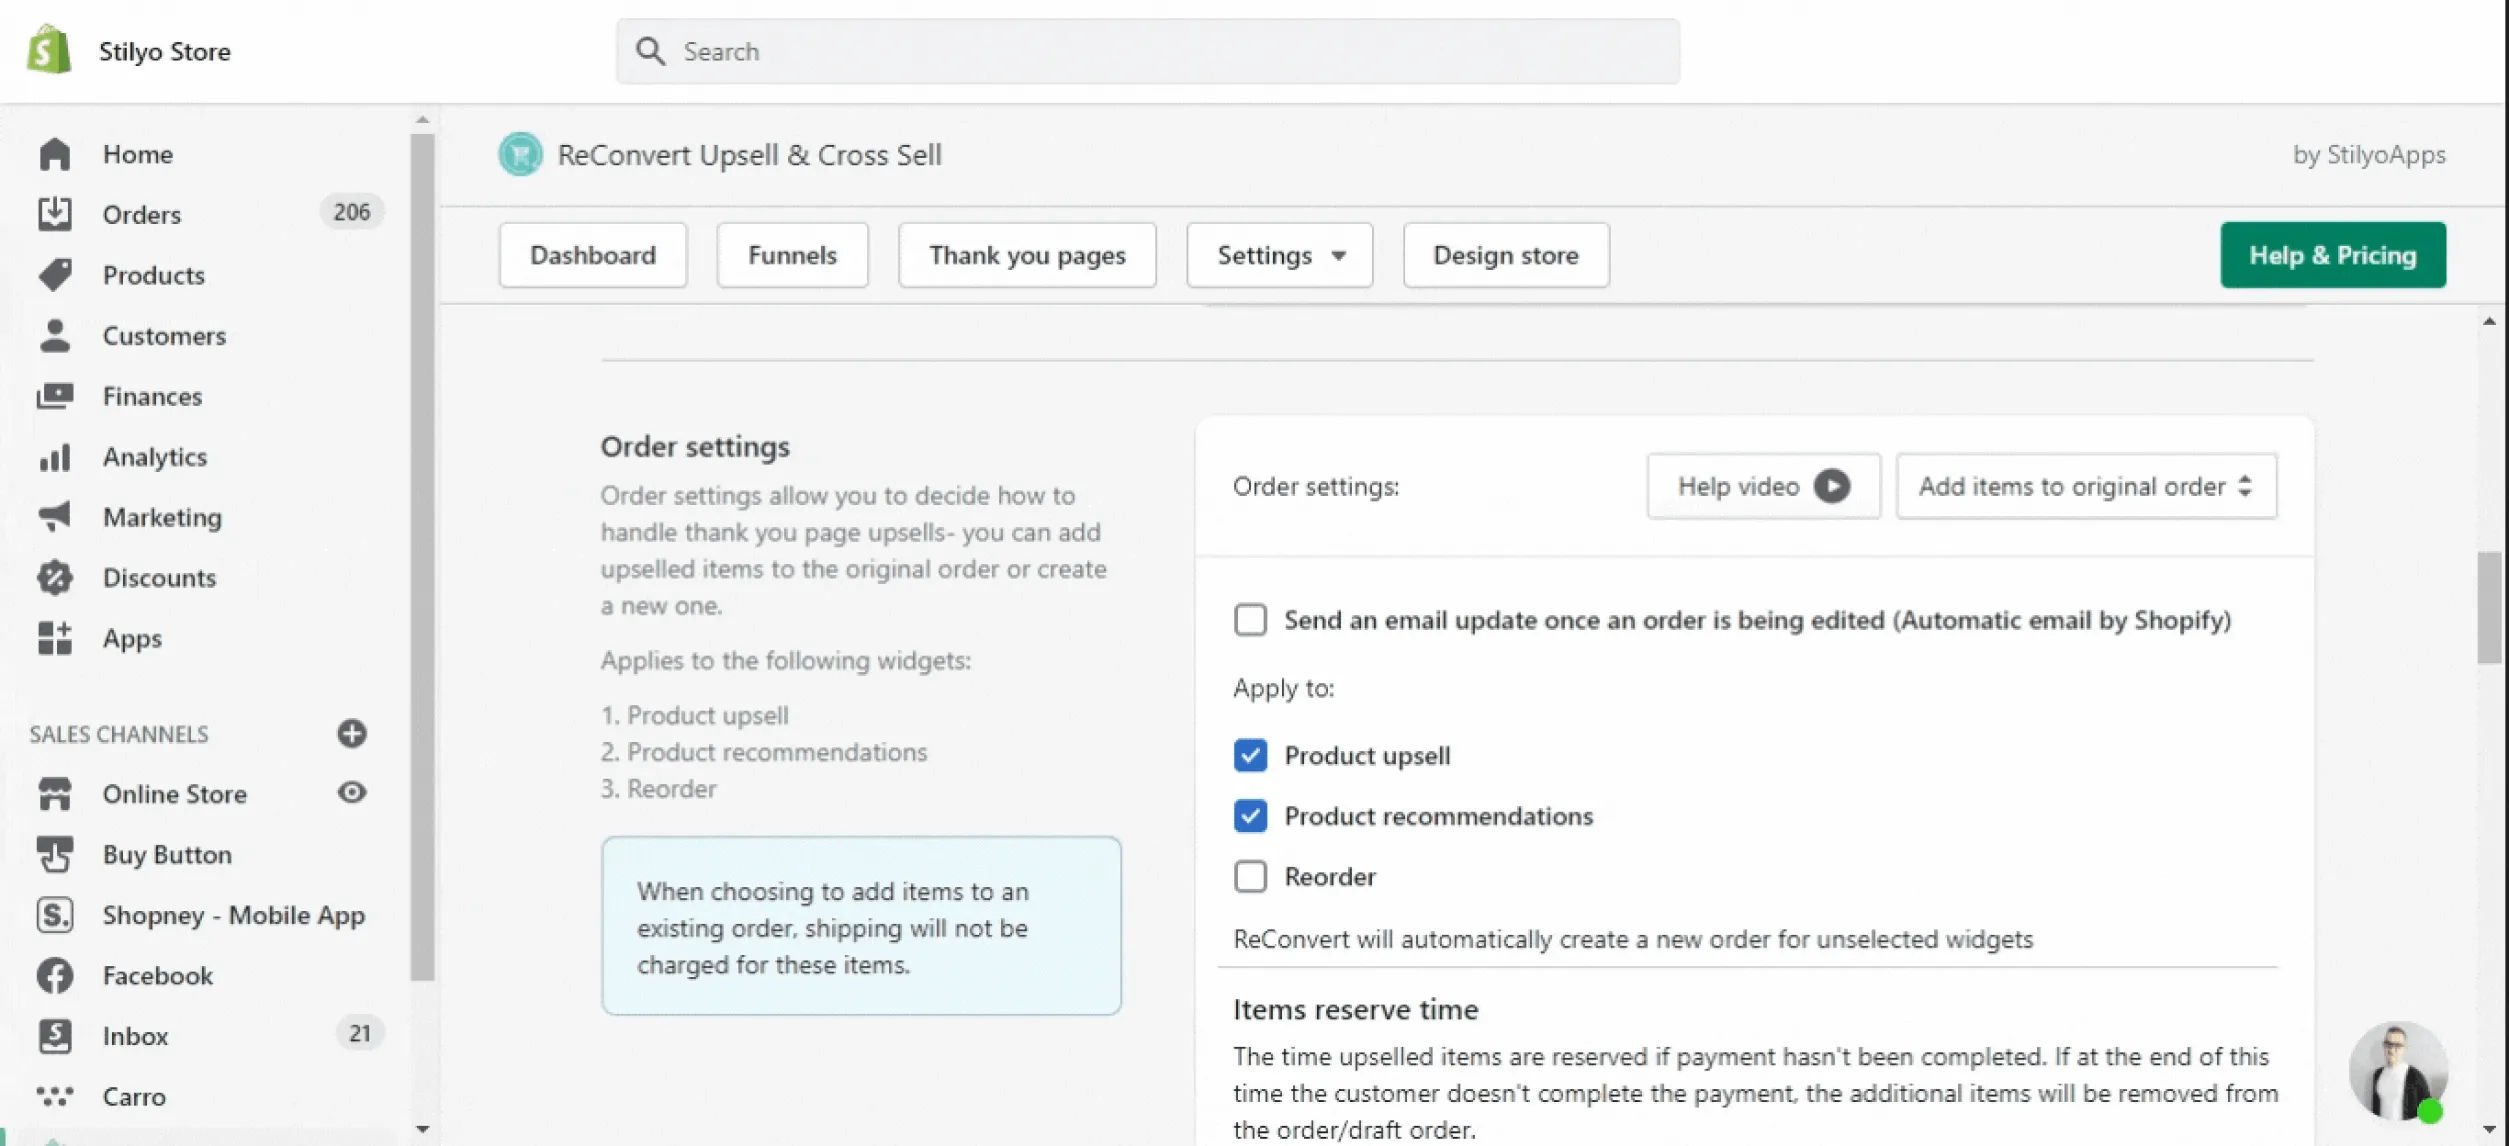Click the Shopify bag logo
This screenshot has height=1146, width=2509.
click(x=48, y=50)
